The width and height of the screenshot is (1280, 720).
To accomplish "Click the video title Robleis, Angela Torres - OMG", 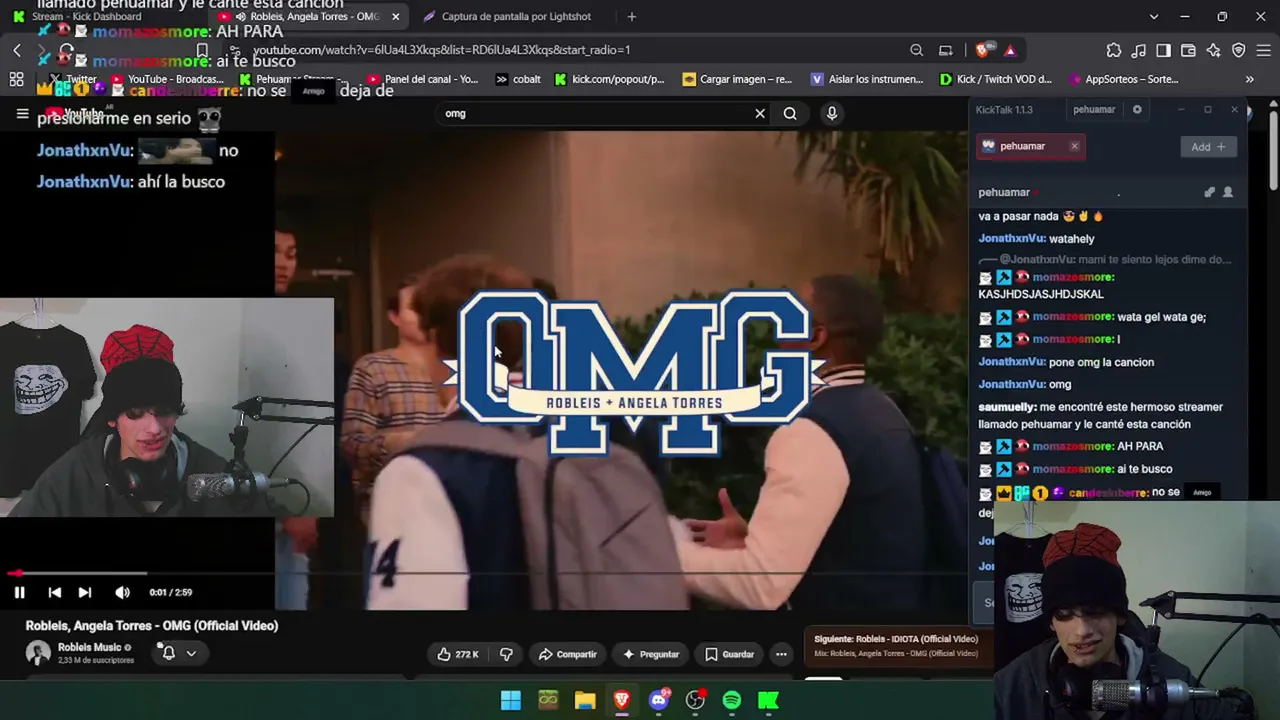I will (152, 626).
